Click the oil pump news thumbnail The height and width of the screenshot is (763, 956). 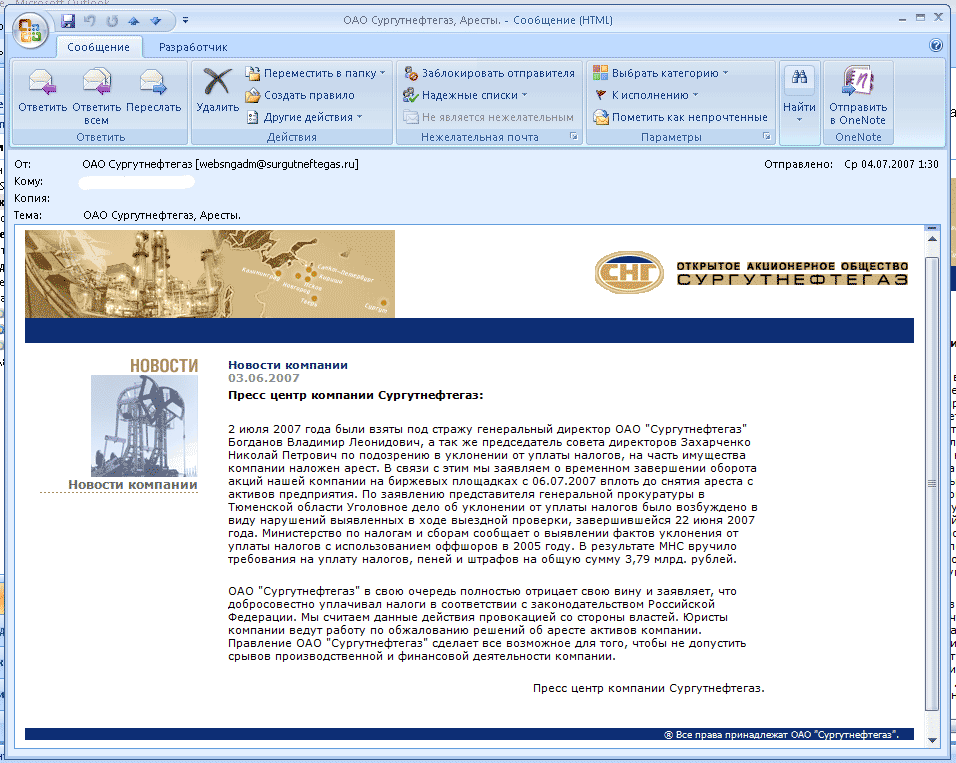144,426
